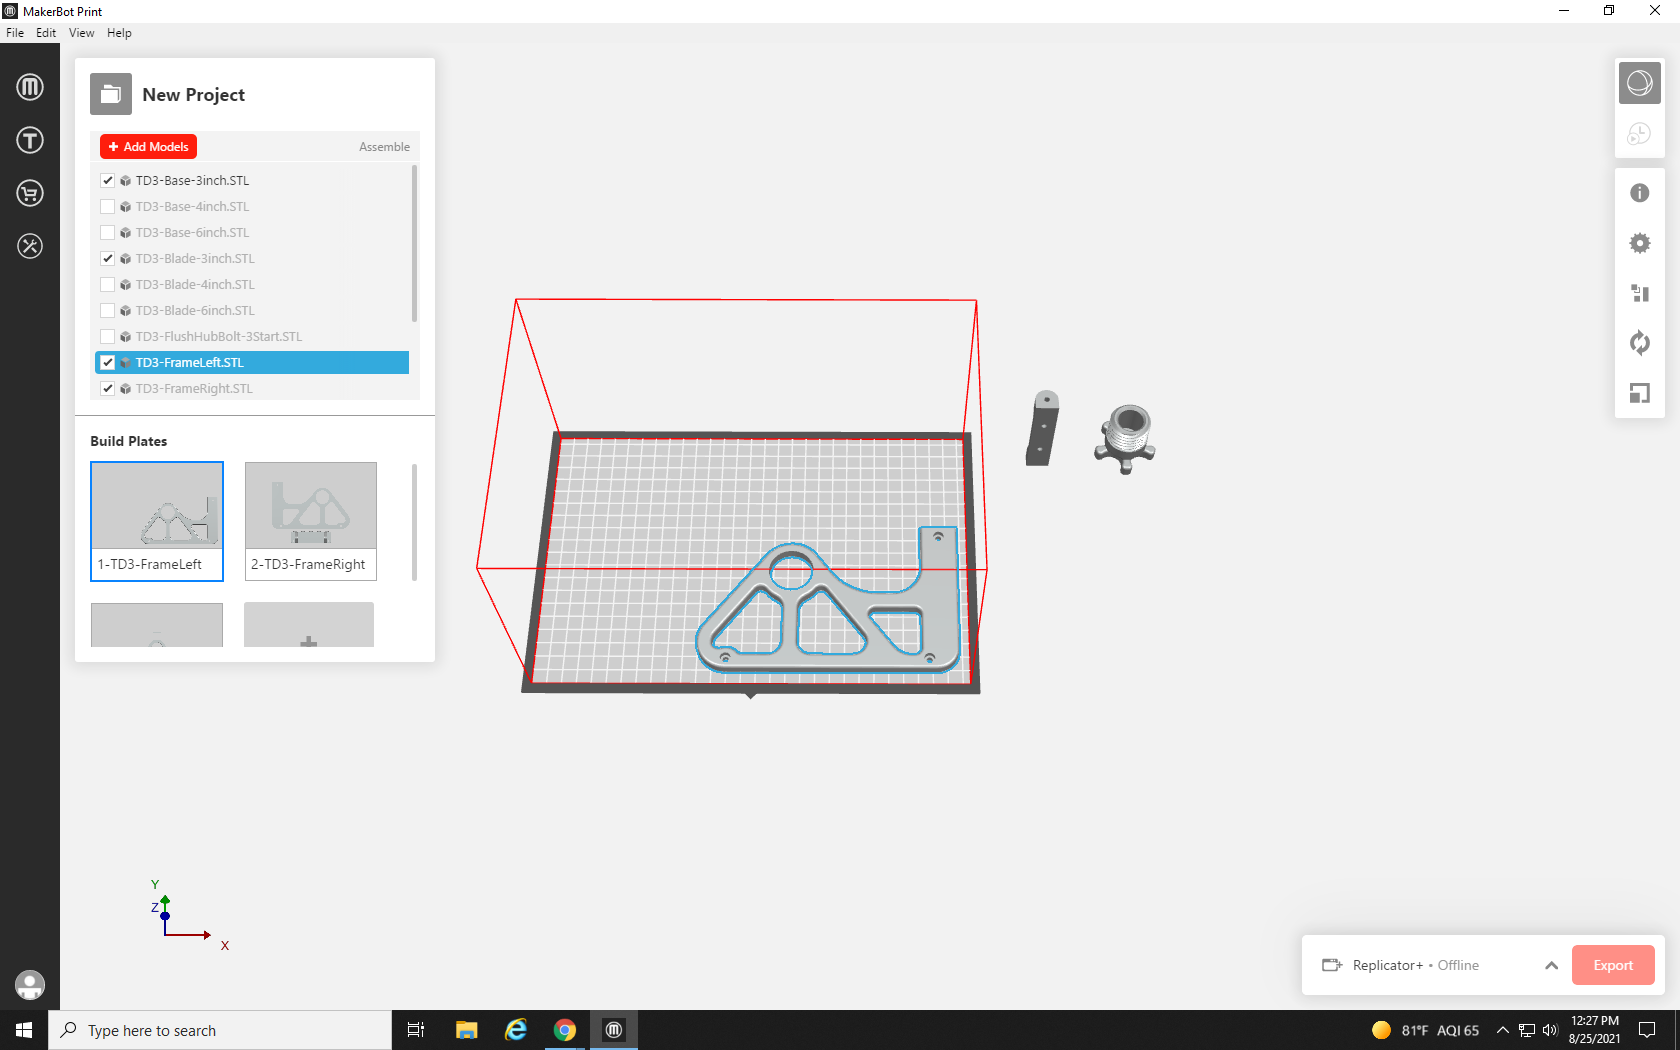The width and height of the screenshot is (1680, 1050).
Task: Select TD3-Base-6inch.STL filename
Action: pyautogui.click(x=192, y=233)
